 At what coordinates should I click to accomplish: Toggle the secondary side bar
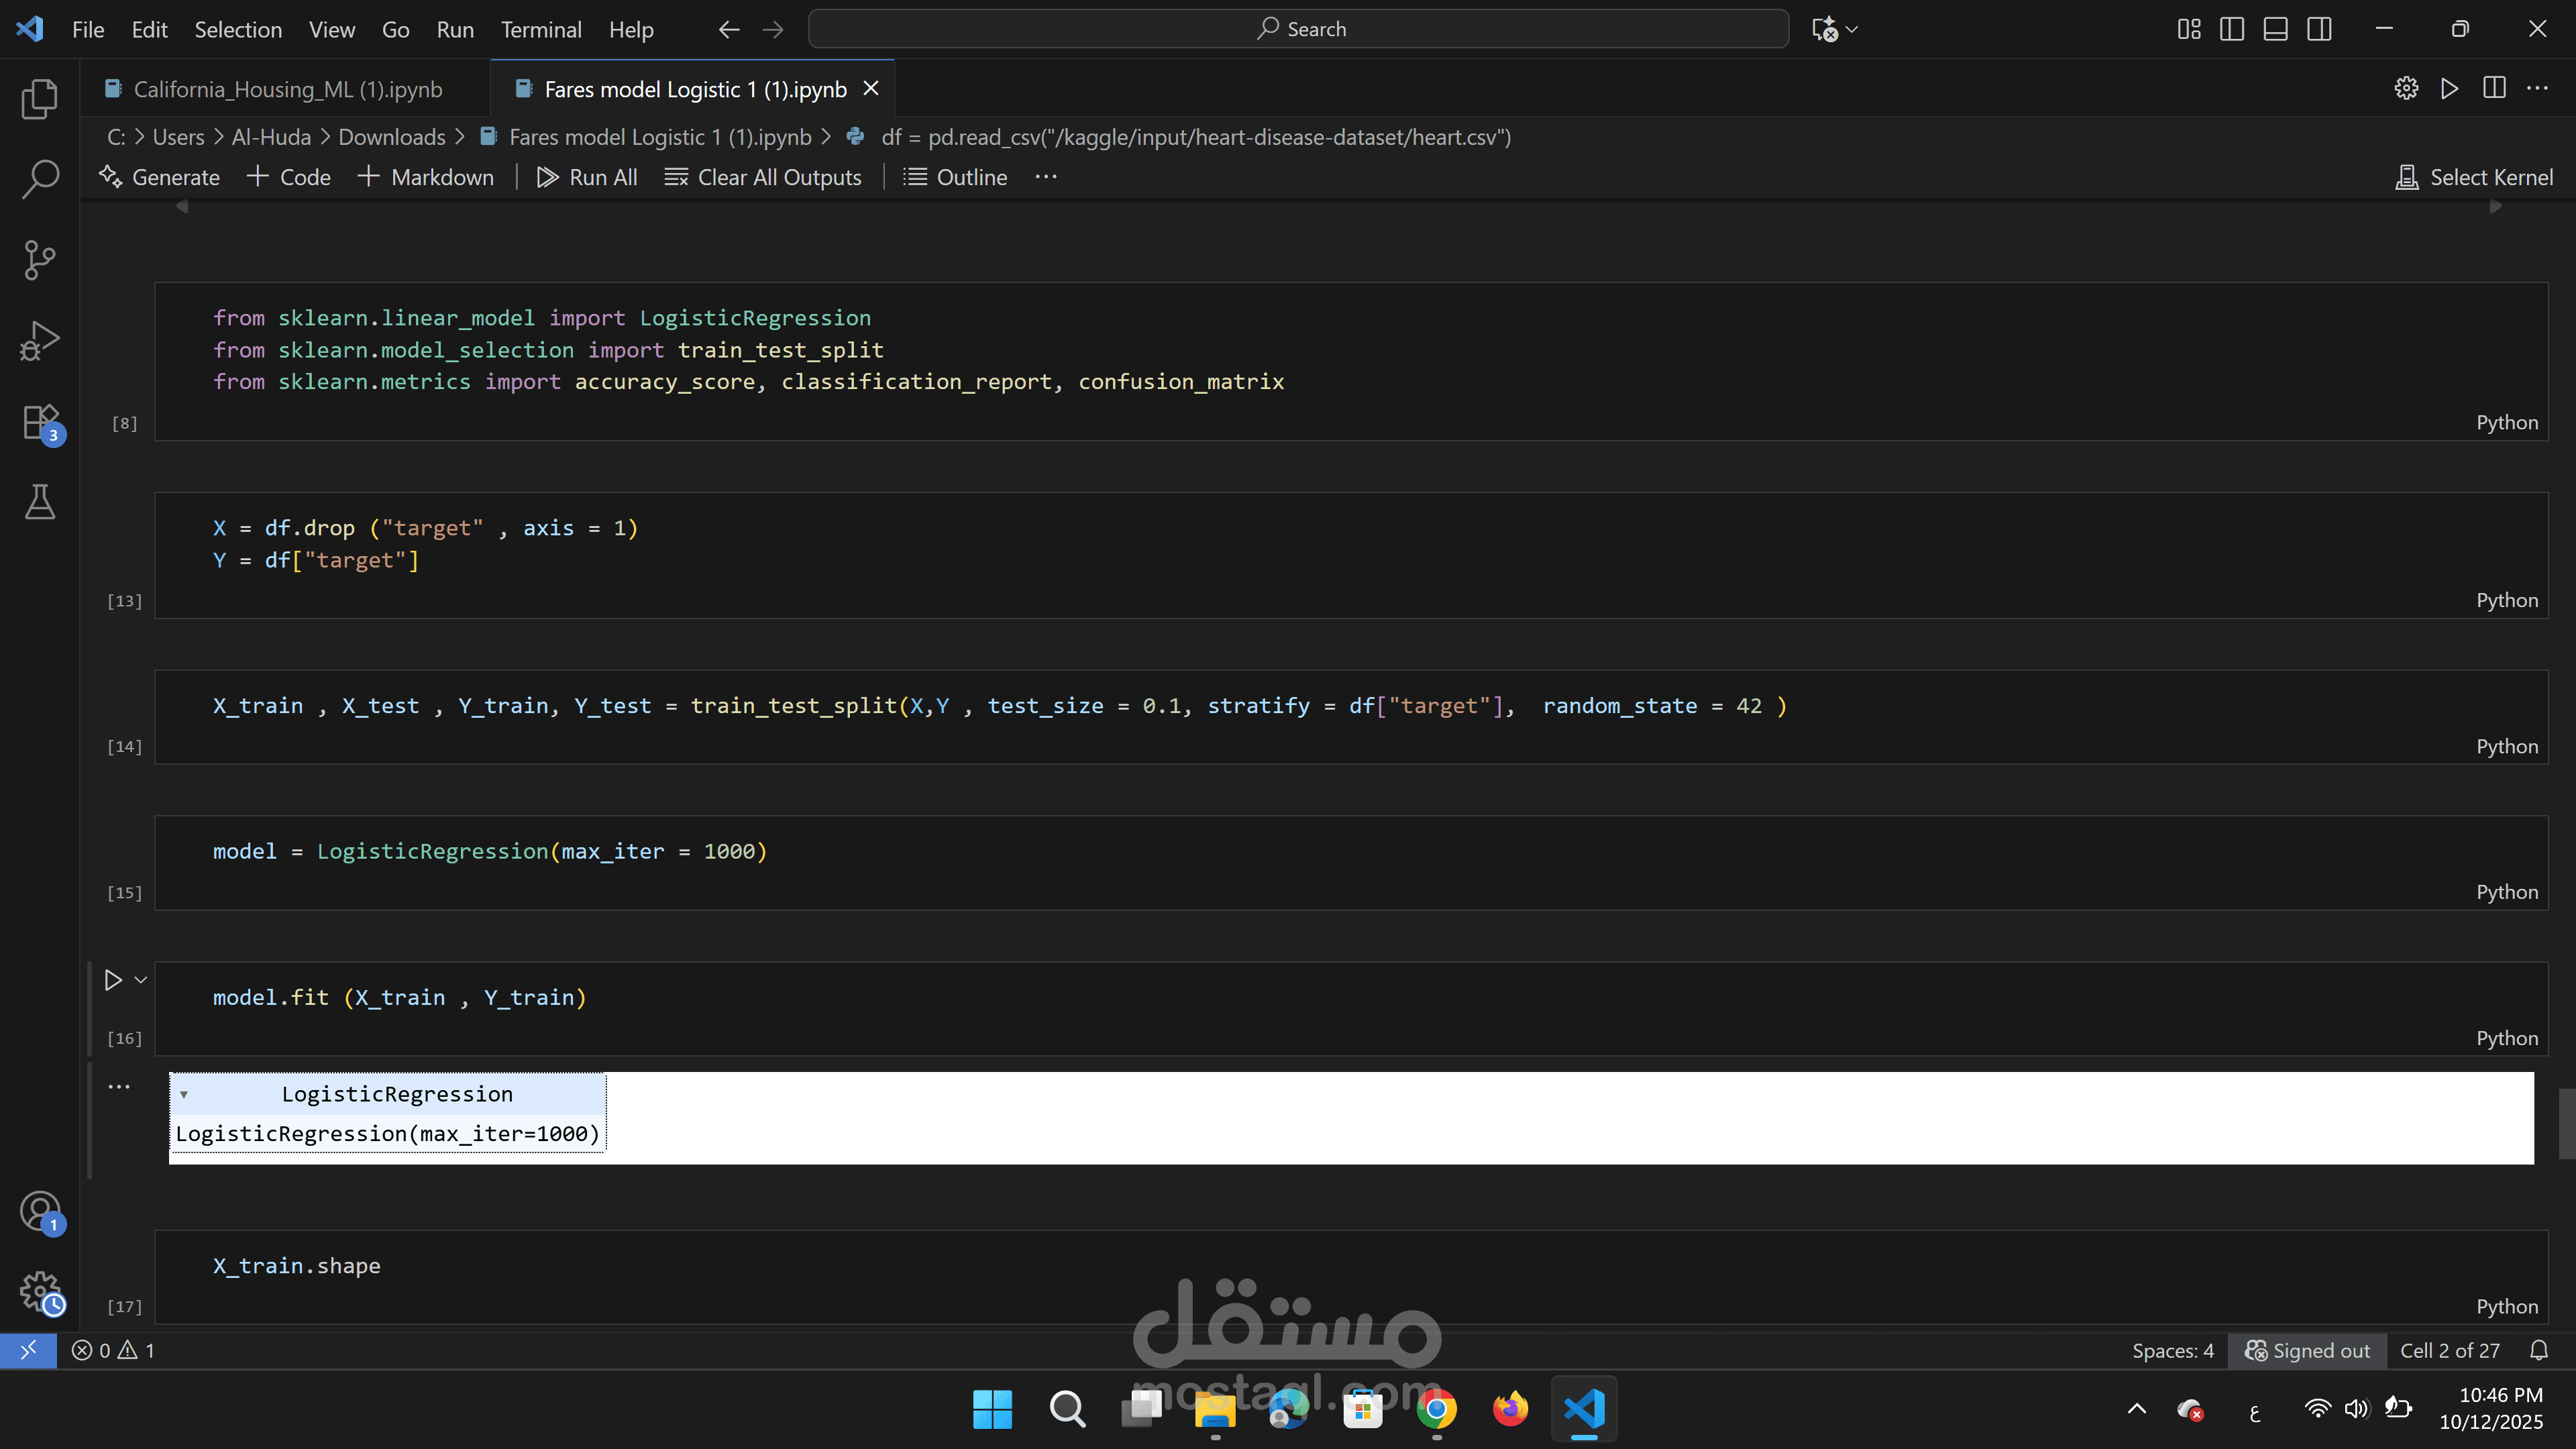click(2320, 30)
